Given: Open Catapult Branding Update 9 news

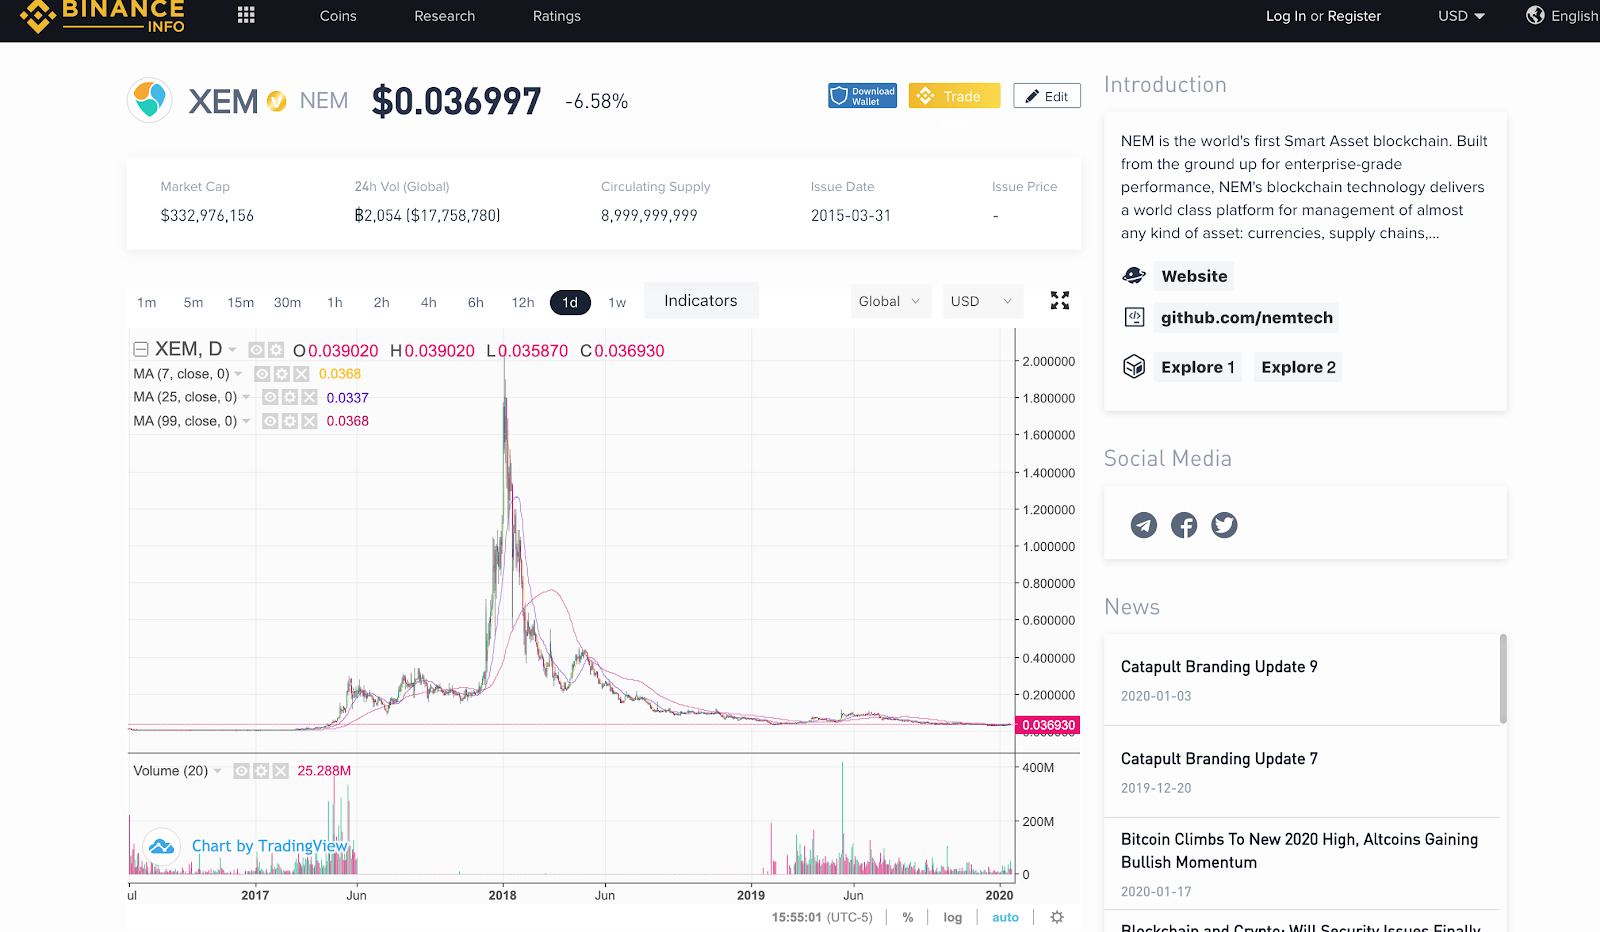Looking at the screenshot, I should (1219, 667).
